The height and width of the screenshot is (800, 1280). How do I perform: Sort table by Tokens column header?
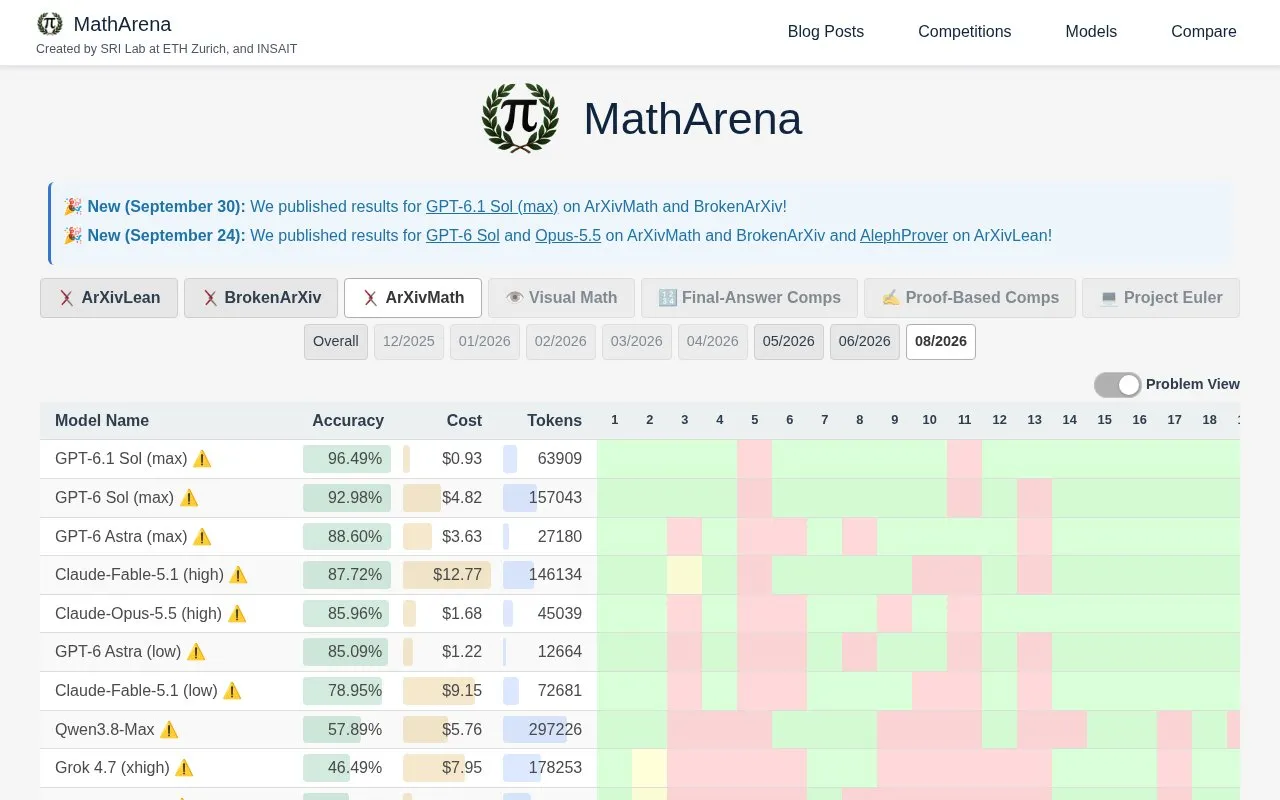pos(555,421)
